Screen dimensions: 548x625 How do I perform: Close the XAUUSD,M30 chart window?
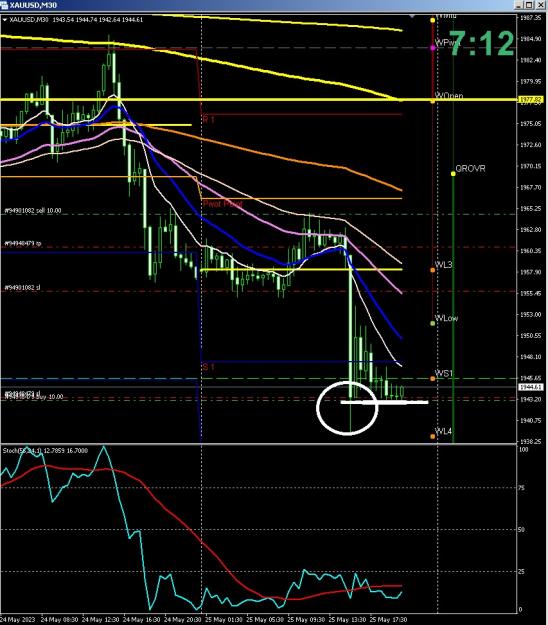coord(540,5)
